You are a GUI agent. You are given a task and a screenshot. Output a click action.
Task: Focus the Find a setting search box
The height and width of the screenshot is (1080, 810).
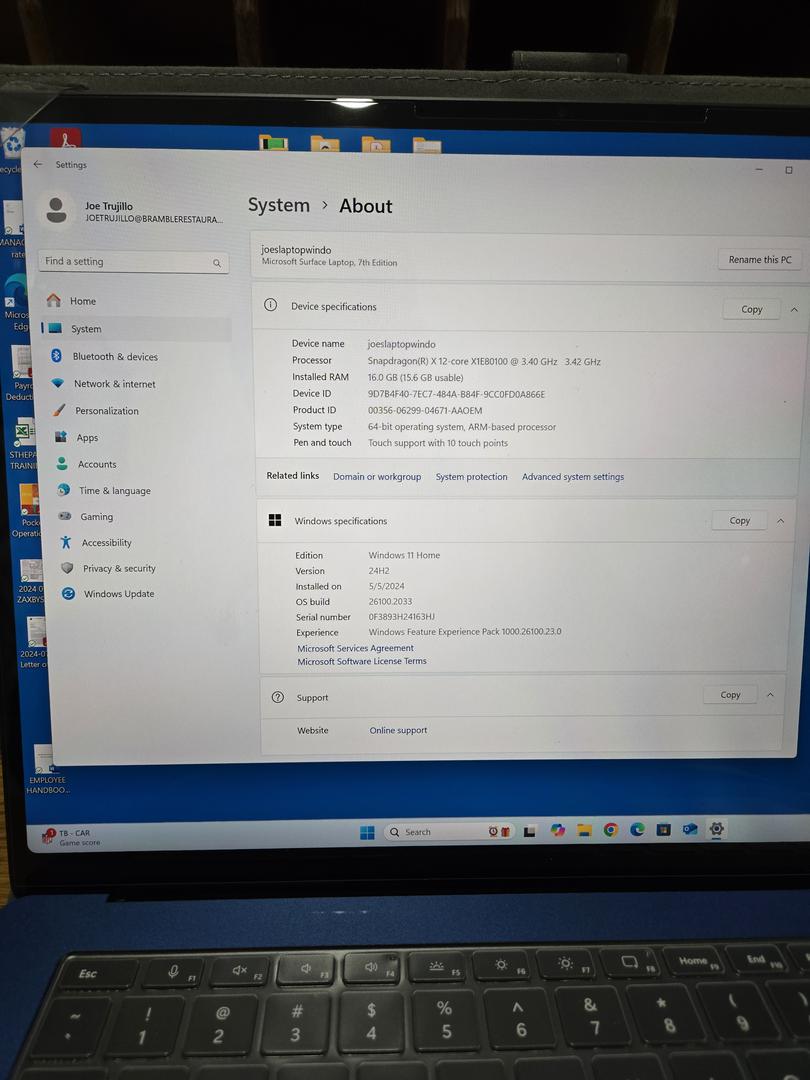point(134,262)
